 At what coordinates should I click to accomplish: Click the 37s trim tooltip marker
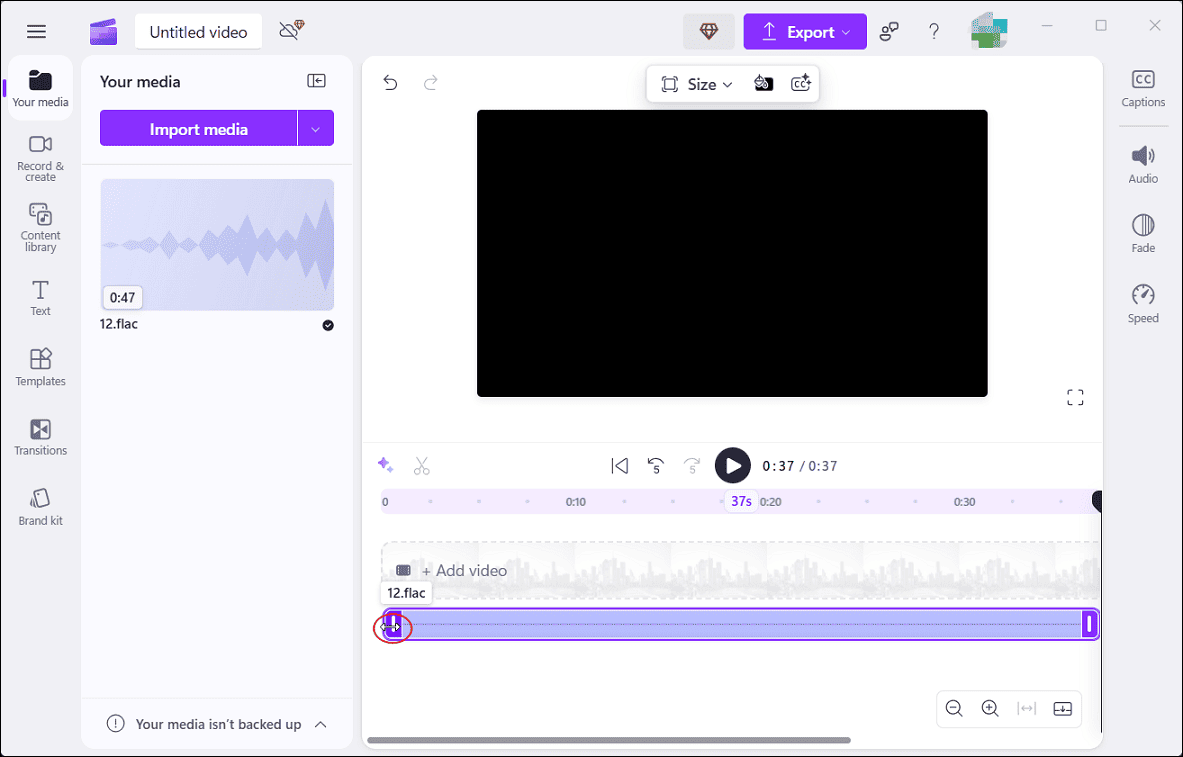pos(742,501)
